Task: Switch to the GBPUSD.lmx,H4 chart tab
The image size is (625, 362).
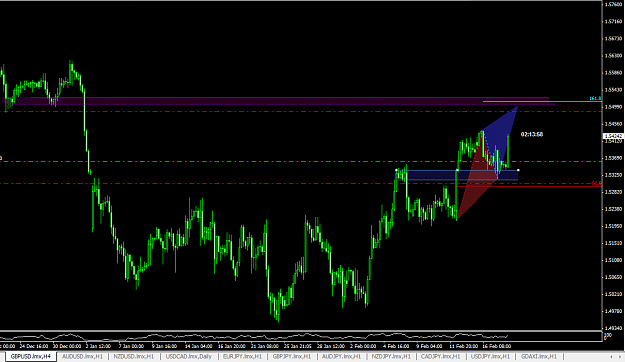Action: (x=31, y=356)
